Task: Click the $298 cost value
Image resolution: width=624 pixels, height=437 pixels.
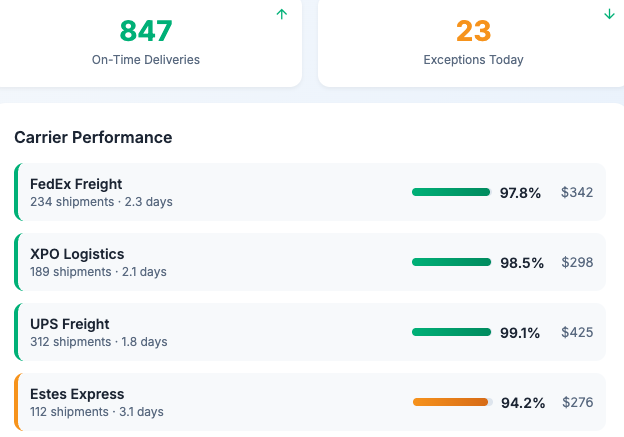Action: tap(577, 262)
